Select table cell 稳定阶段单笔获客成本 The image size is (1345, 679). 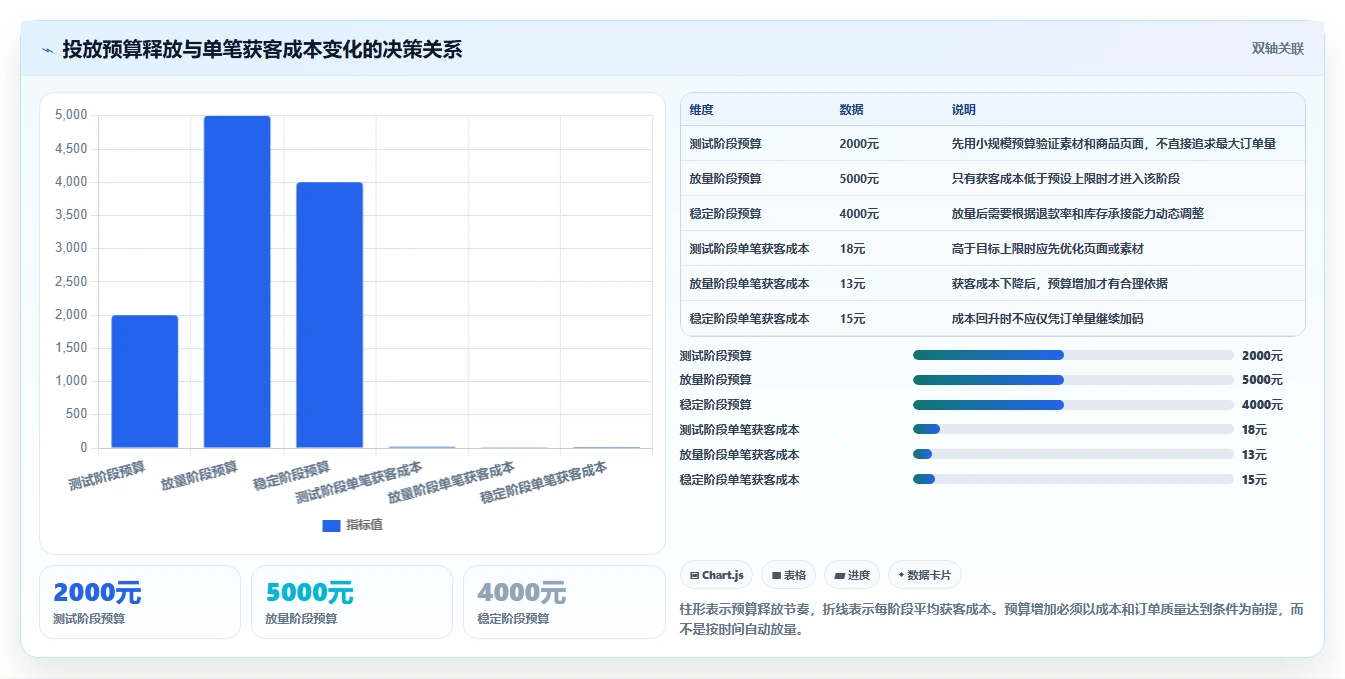[749, 319]
